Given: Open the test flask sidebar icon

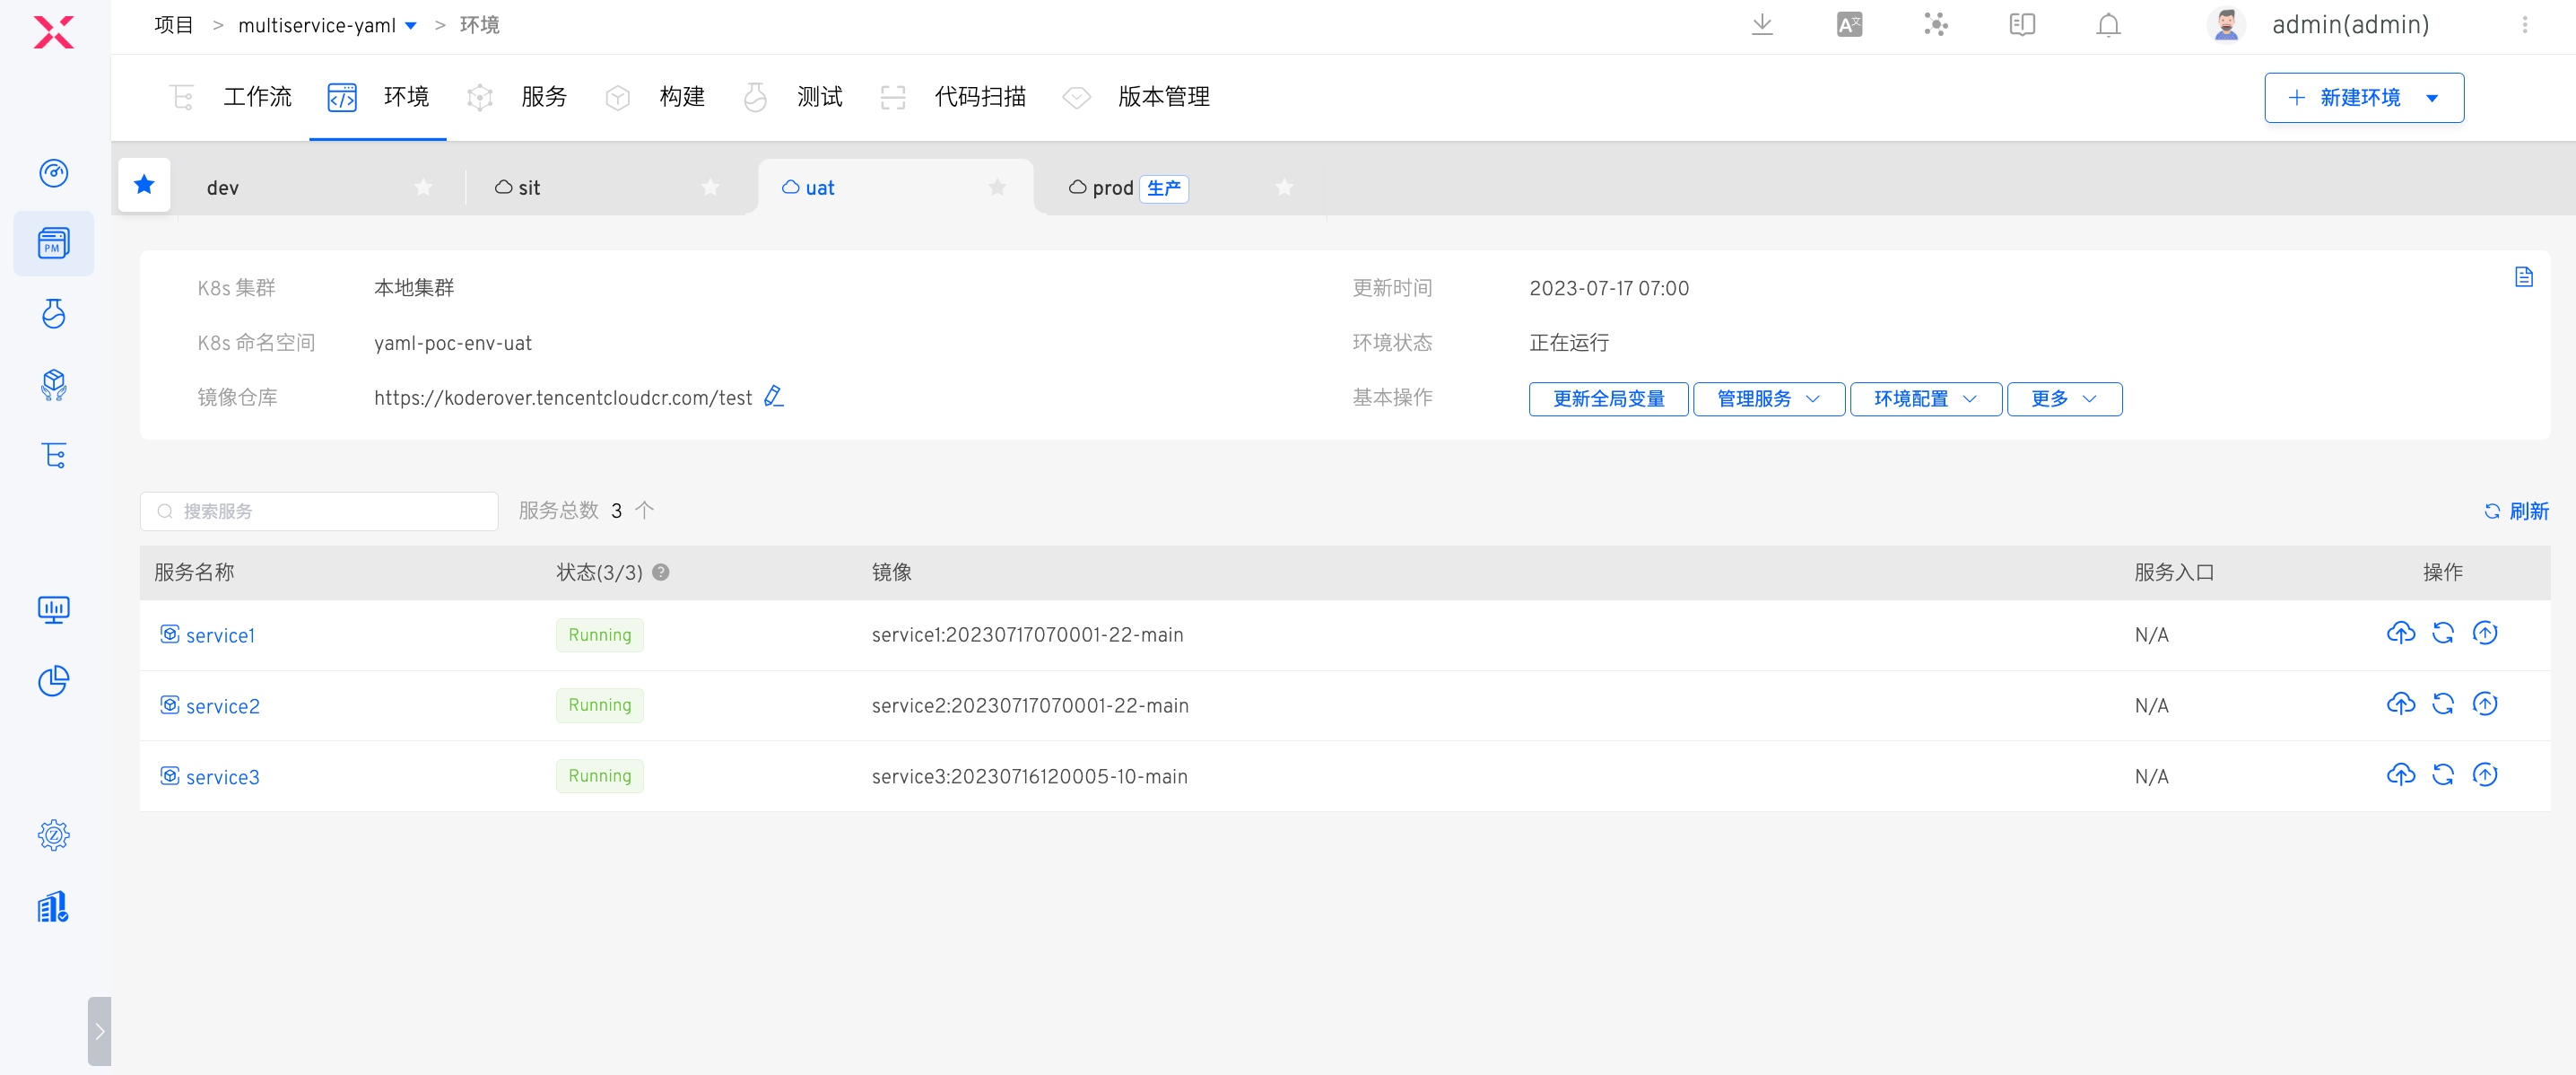Looking at the screenshot, I should coord(54,314).
